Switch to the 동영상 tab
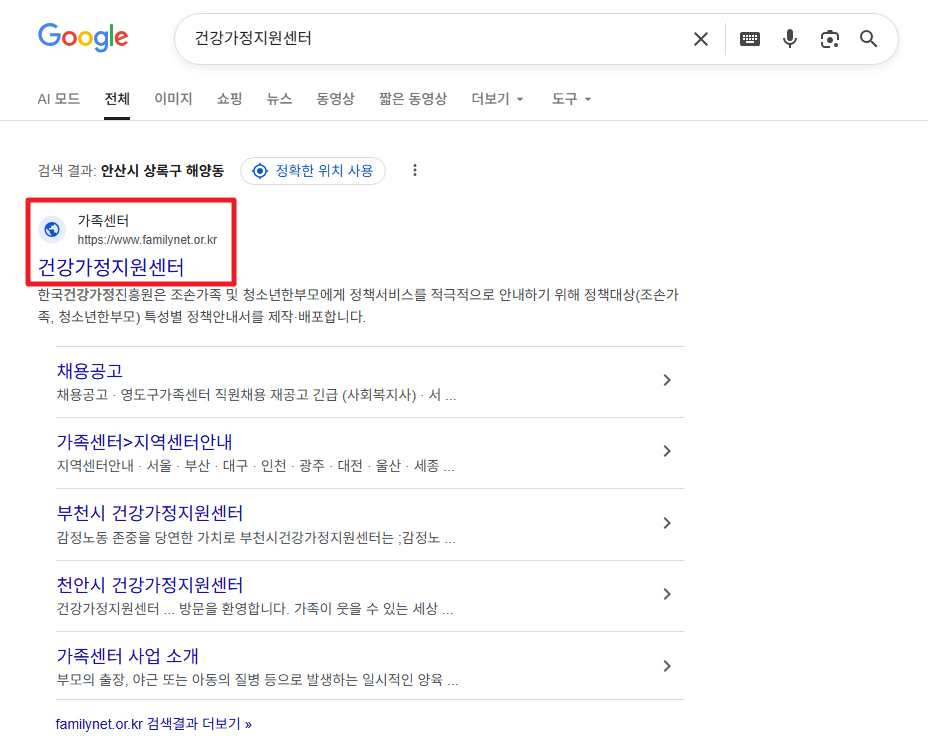This screenshot has width=928, height=756. (x=335, y=99)
